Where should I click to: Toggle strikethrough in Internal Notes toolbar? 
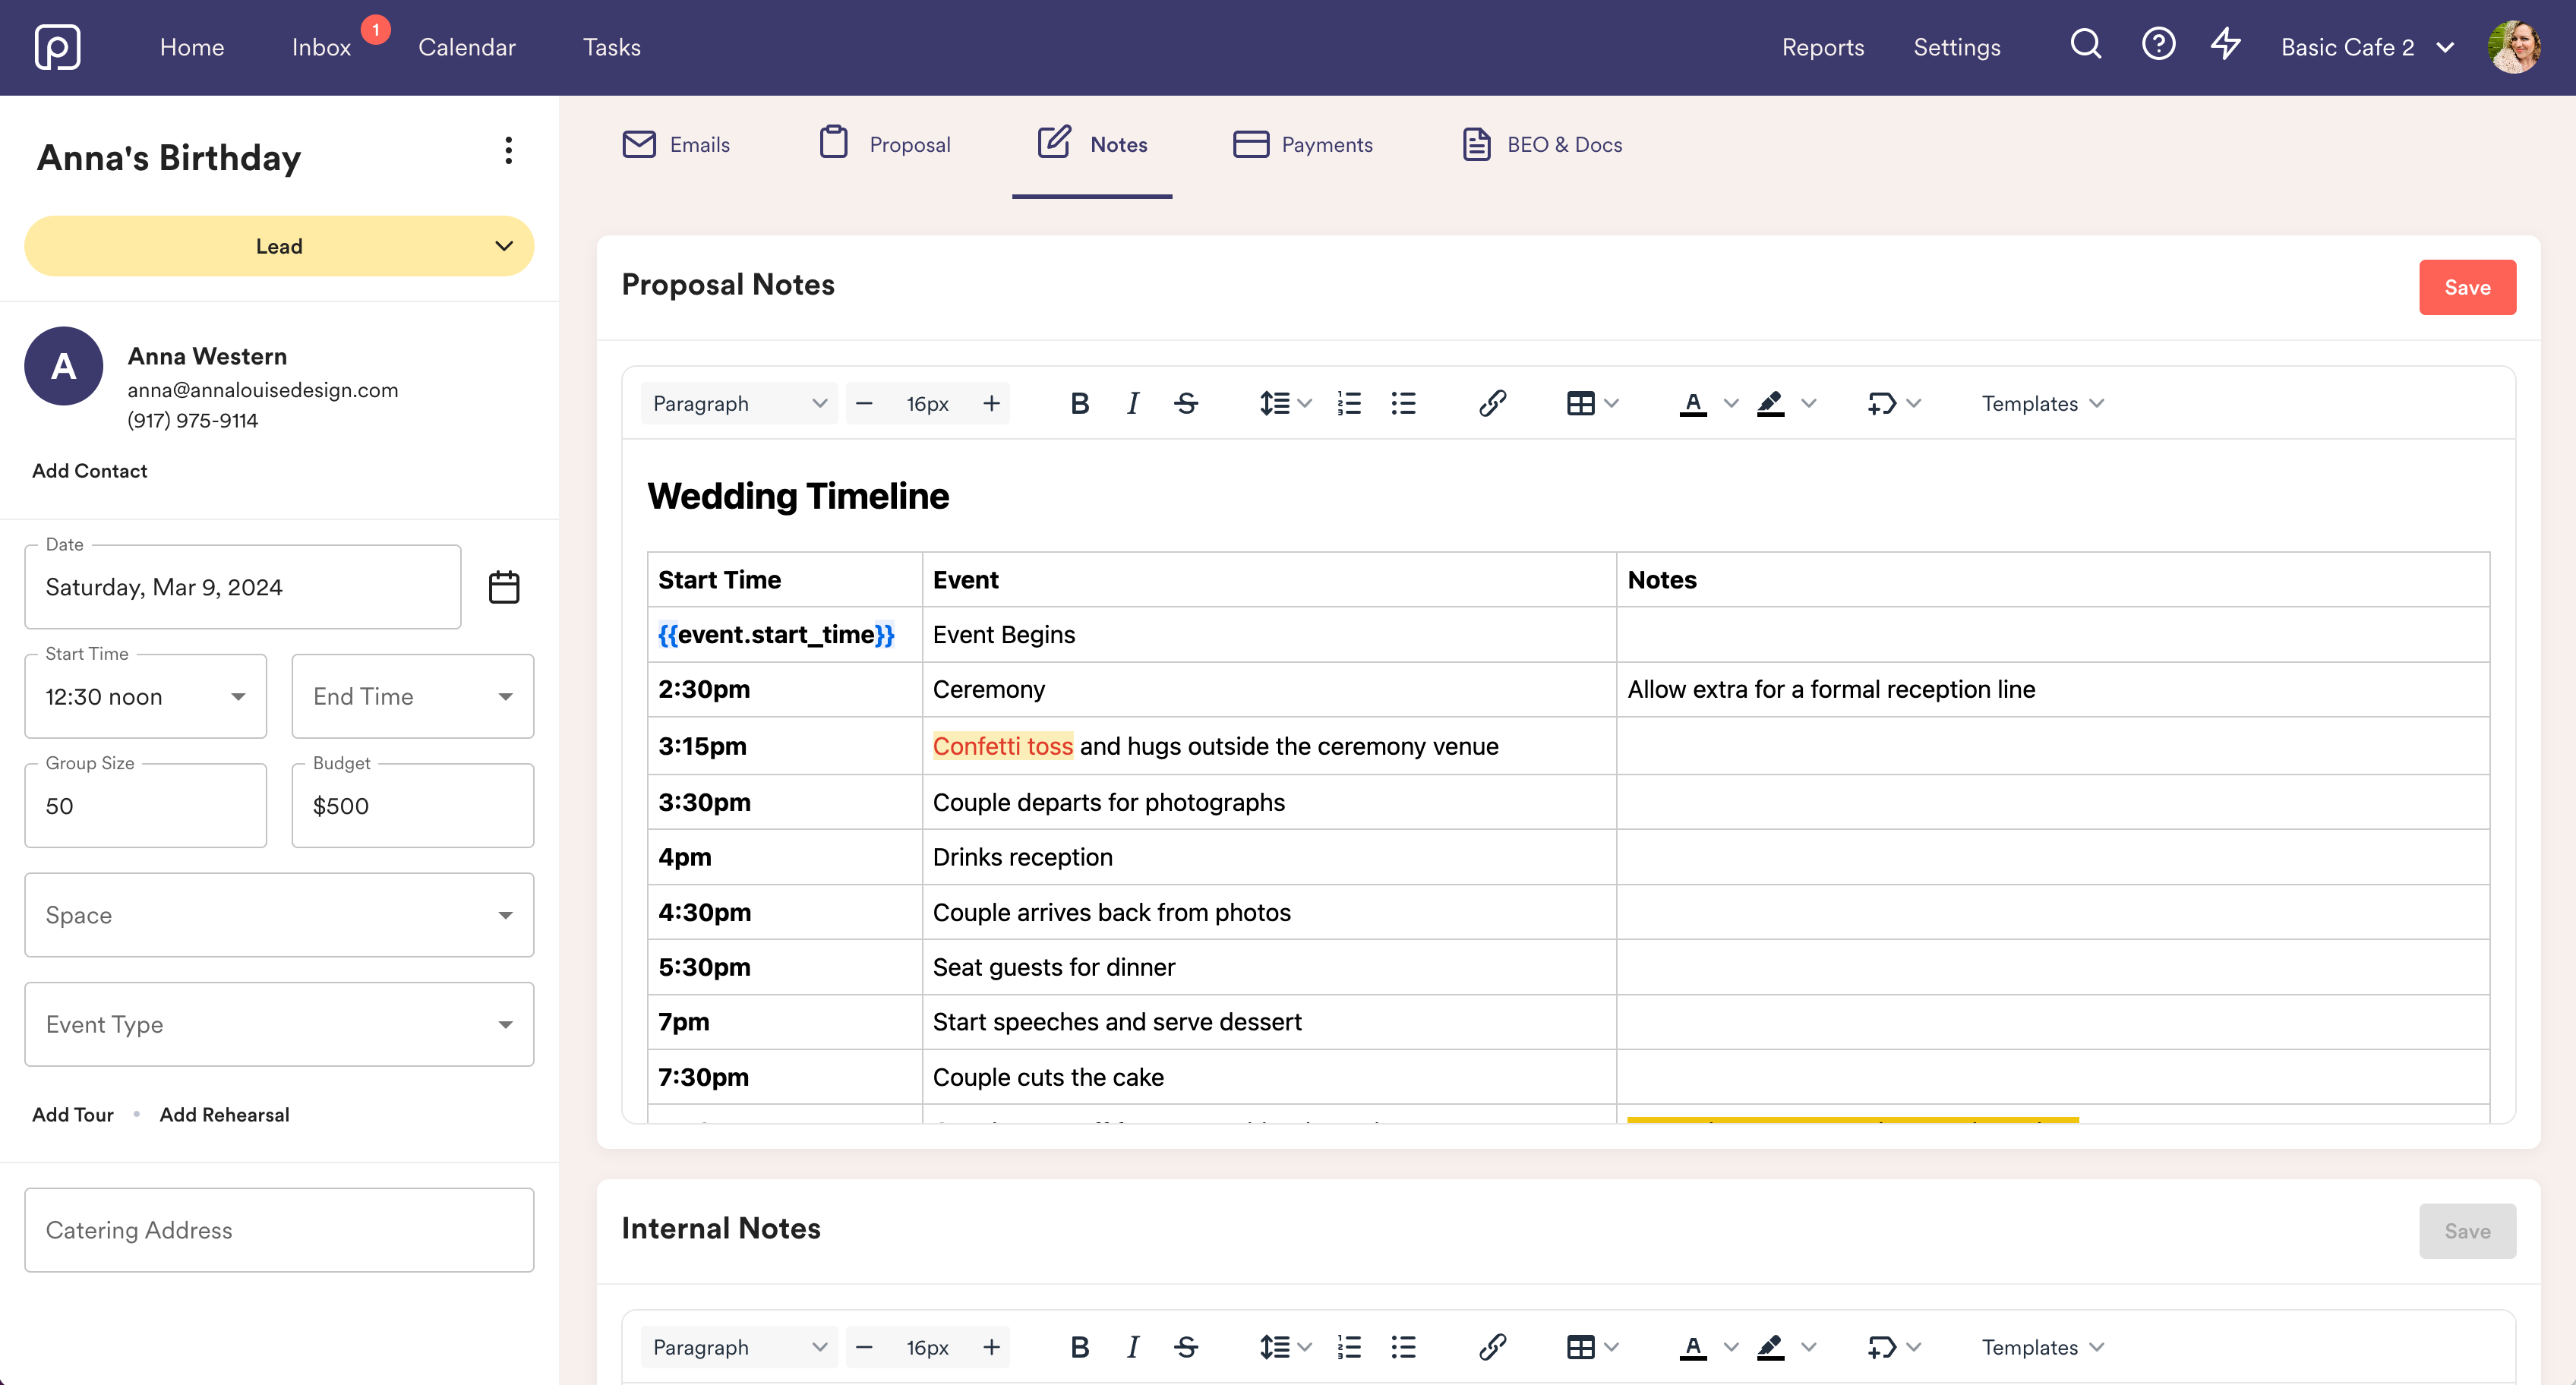tap(1186, 1348)
